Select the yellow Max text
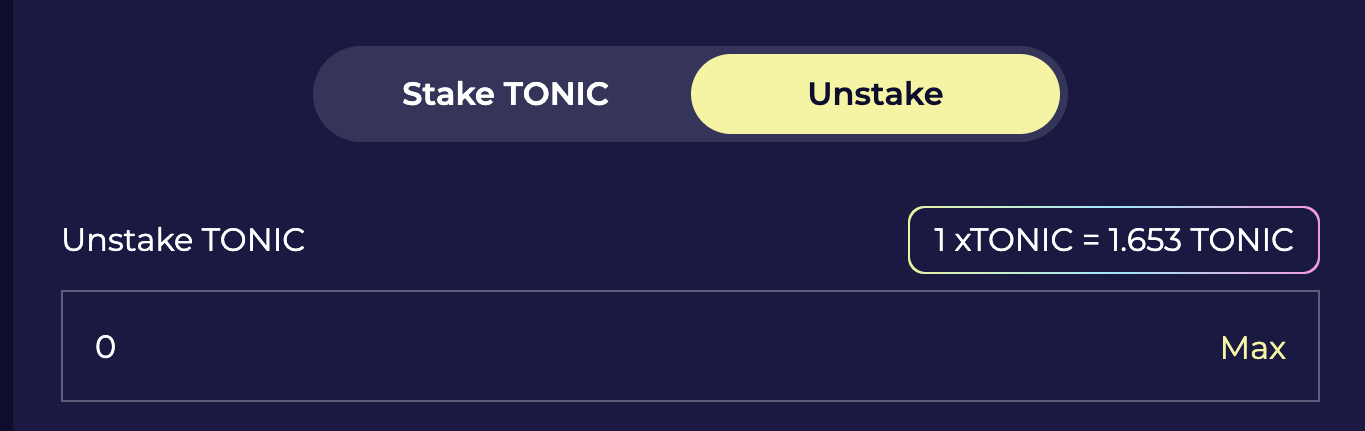 tap(1253, 348)
